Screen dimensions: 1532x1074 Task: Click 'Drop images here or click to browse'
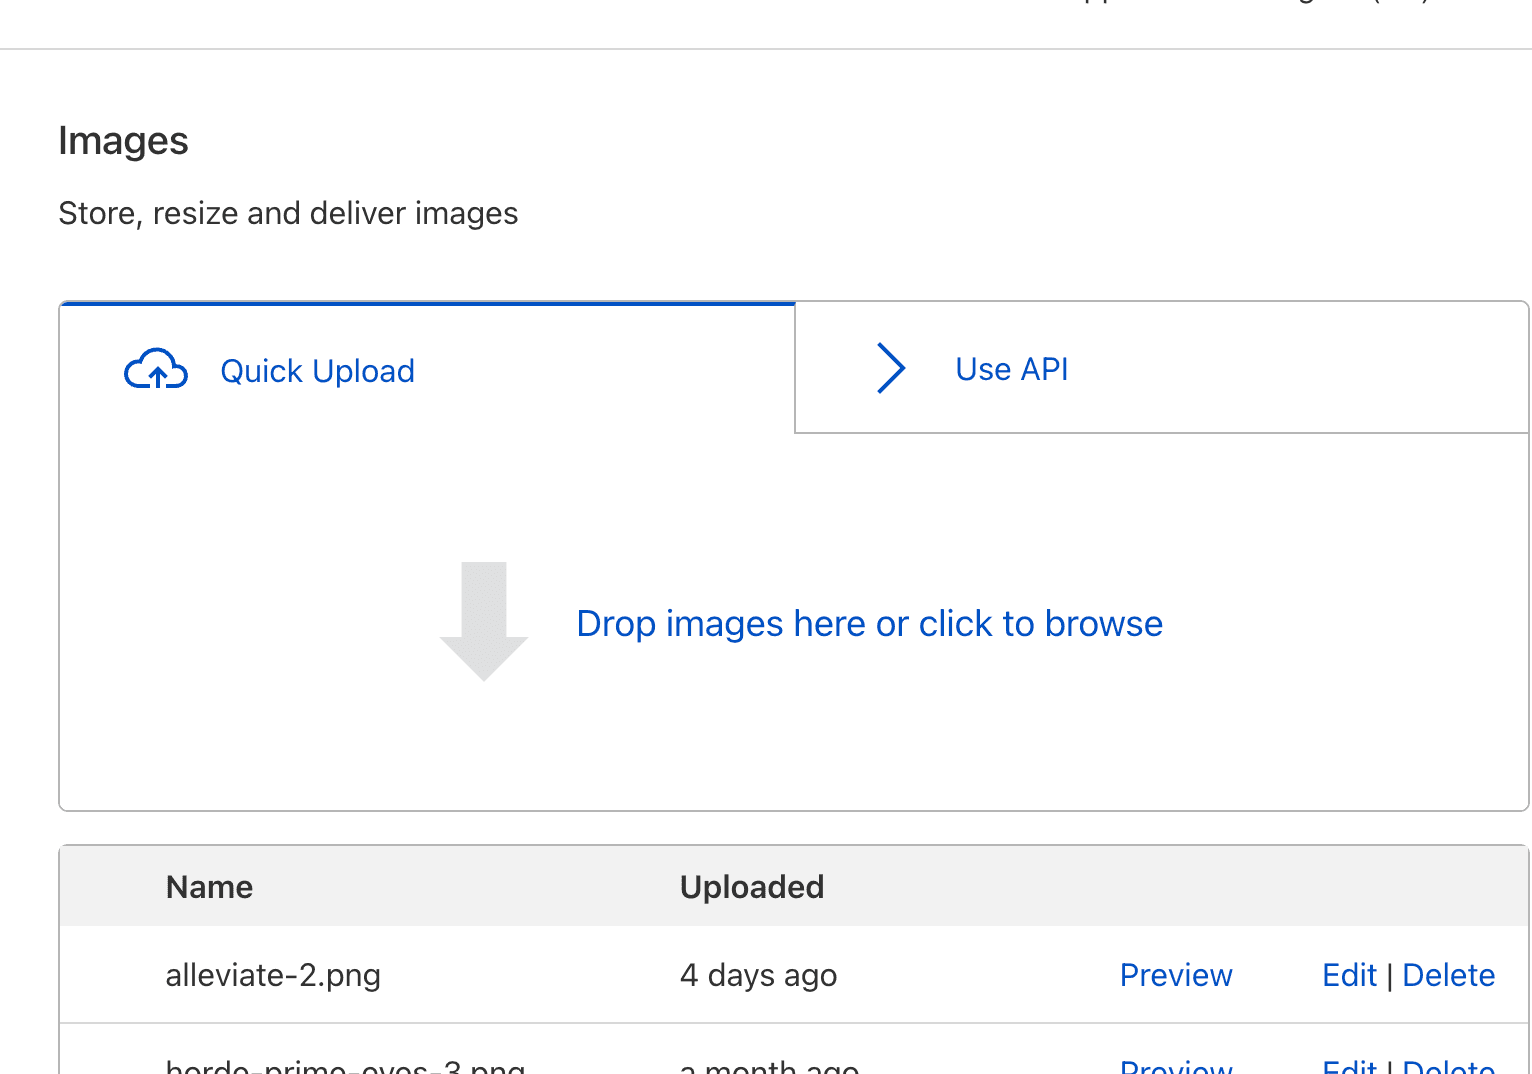point(869,624)
